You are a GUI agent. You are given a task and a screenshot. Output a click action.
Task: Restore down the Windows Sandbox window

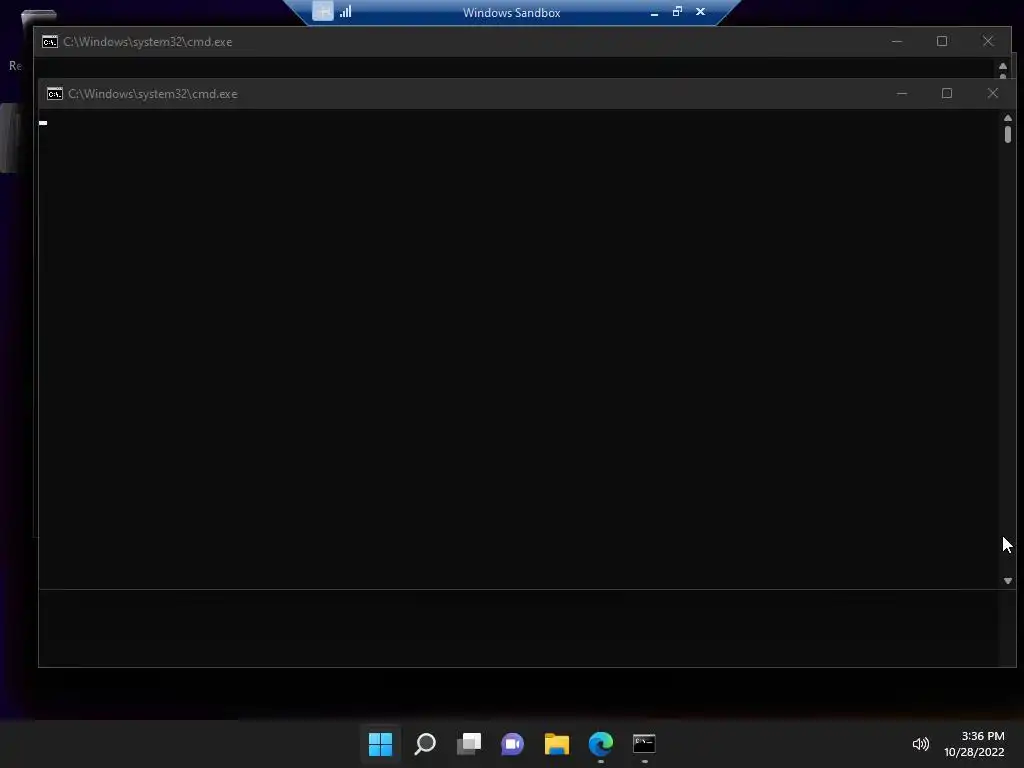tap(677, 11)
